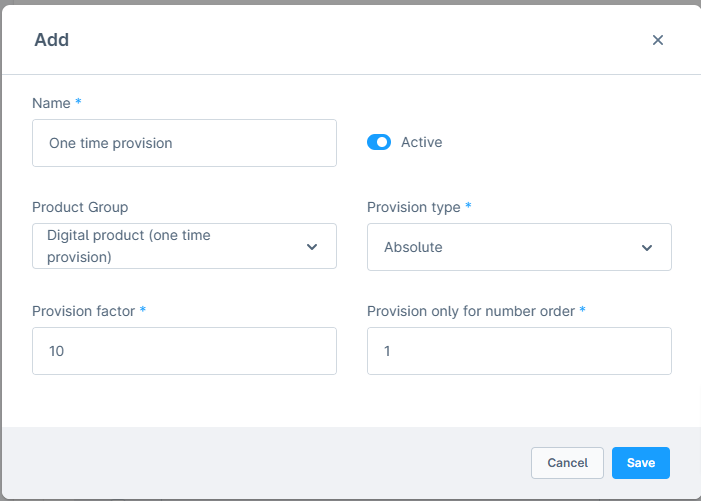Save the new provision
The height and width of the screenshot is (501, 701).
pos(640,463)
